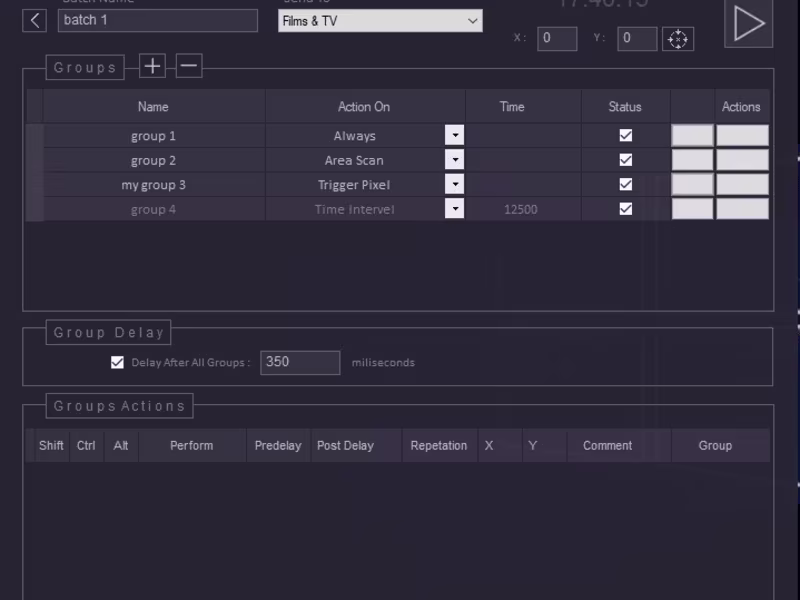Select the 'group 2' name cell

tap(154, 160)
